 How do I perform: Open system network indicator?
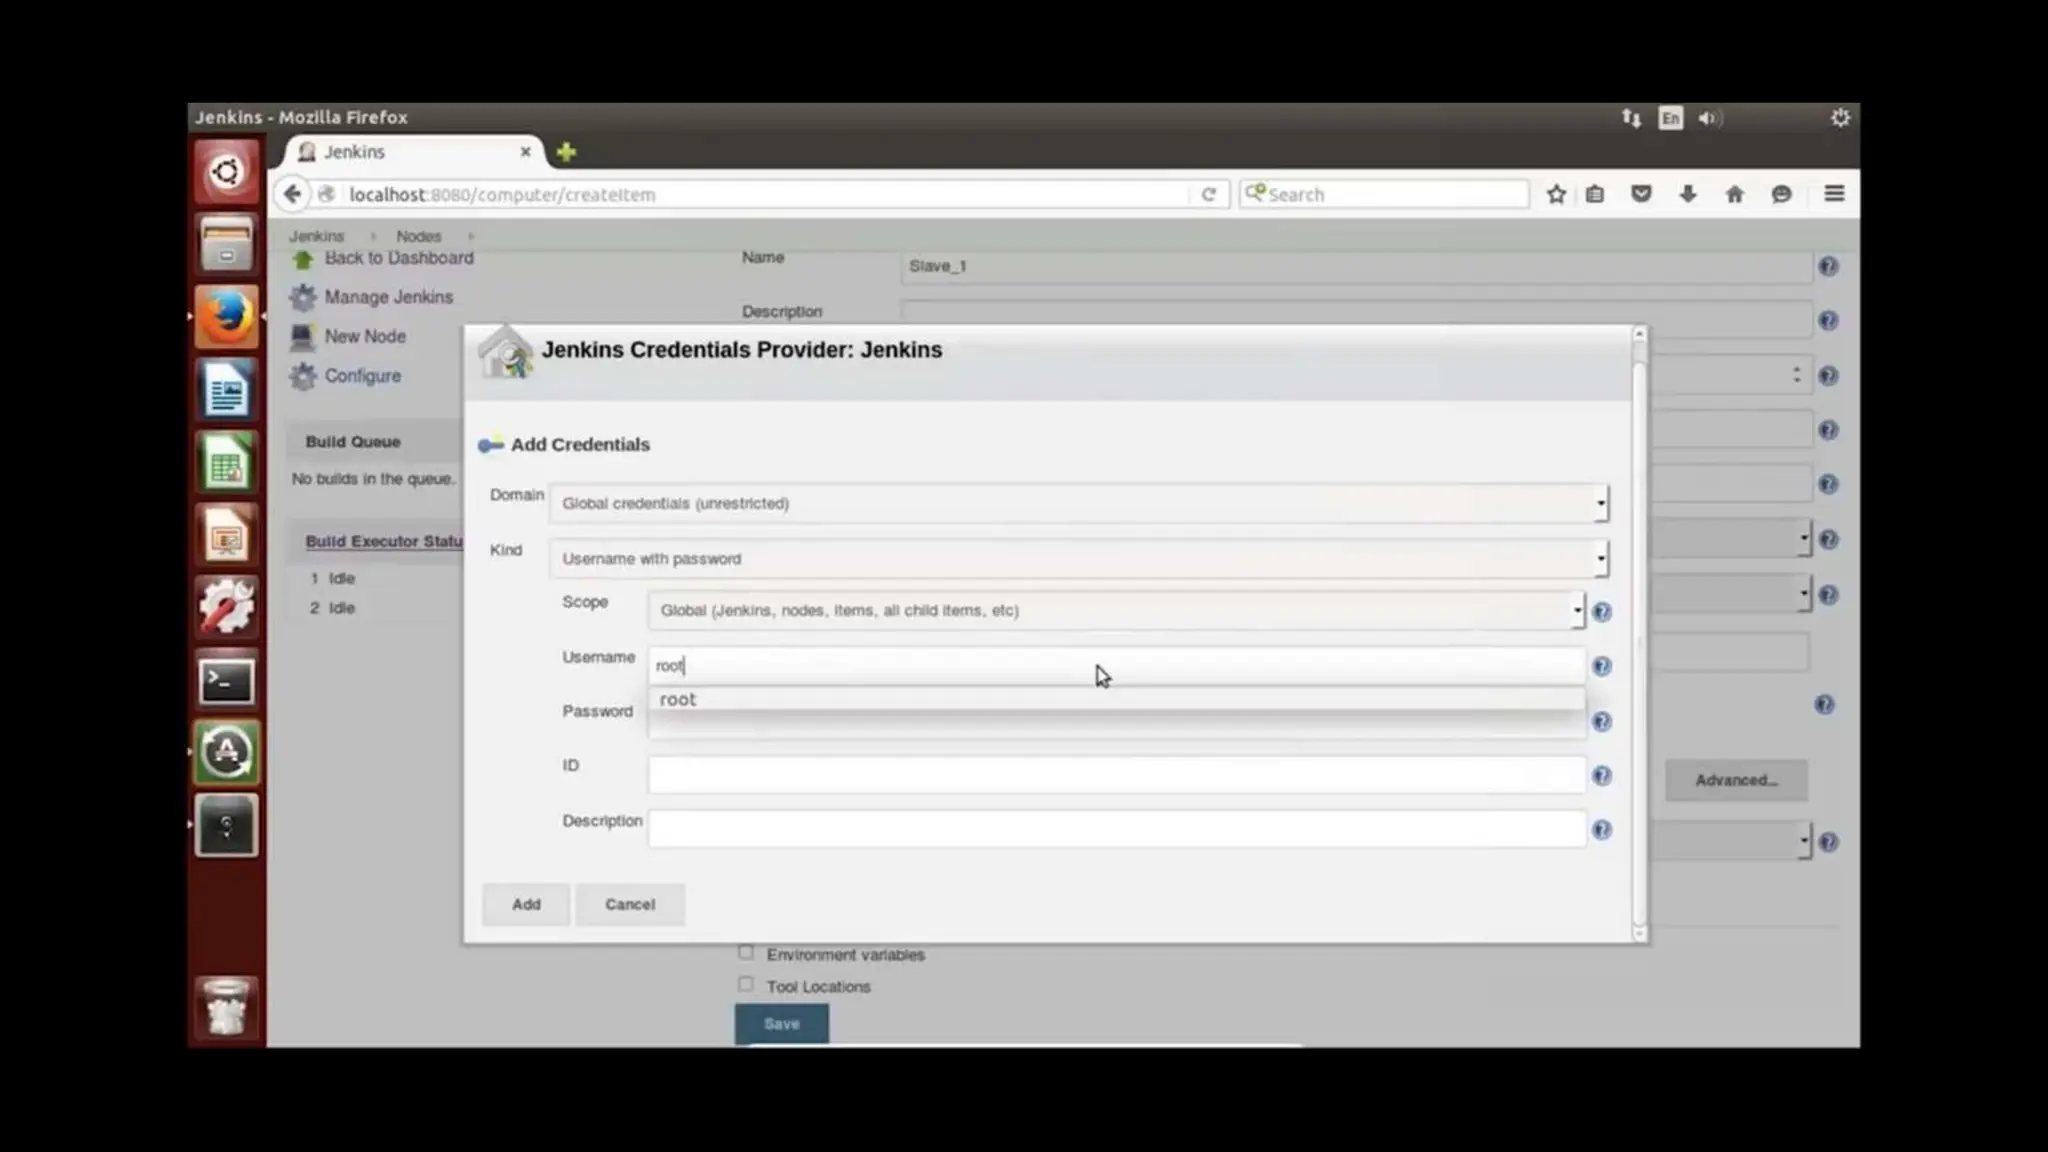(1631, 118)
